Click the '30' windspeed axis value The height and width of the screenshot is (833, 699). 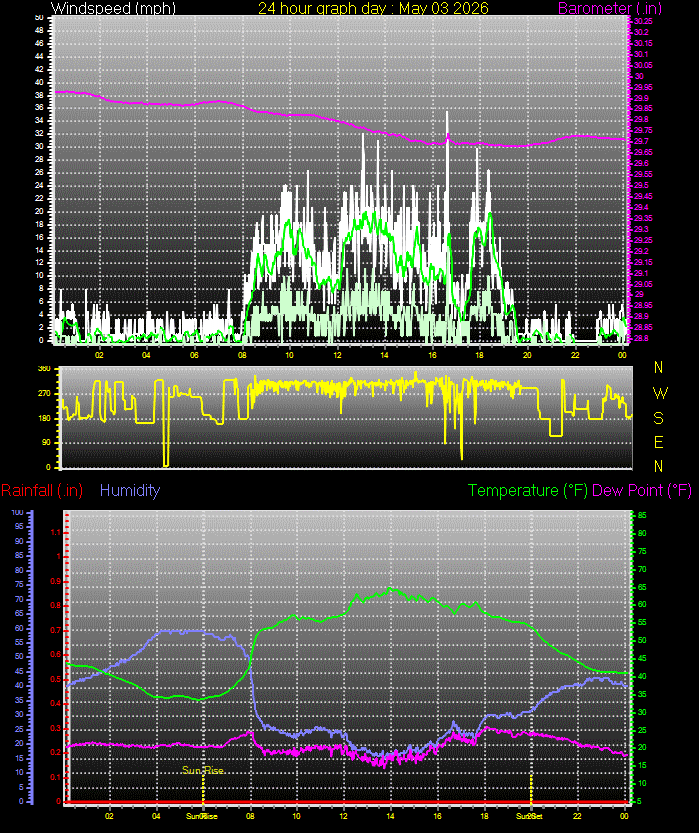(x=39, y=147)
